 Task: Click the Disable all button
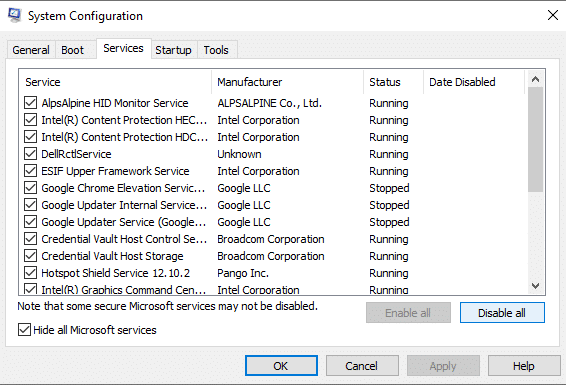point(502,312)
